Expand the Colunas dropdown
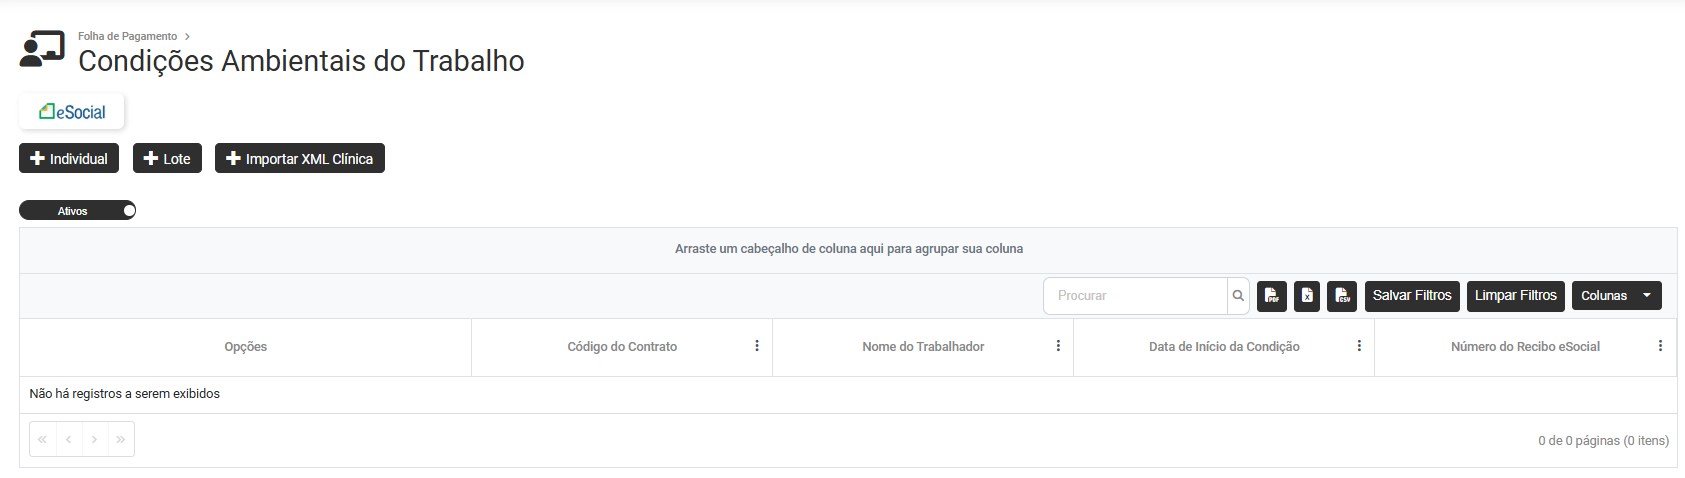Image resolution: width=1685 pixels, height=478 pixels. pos(1617,296)
